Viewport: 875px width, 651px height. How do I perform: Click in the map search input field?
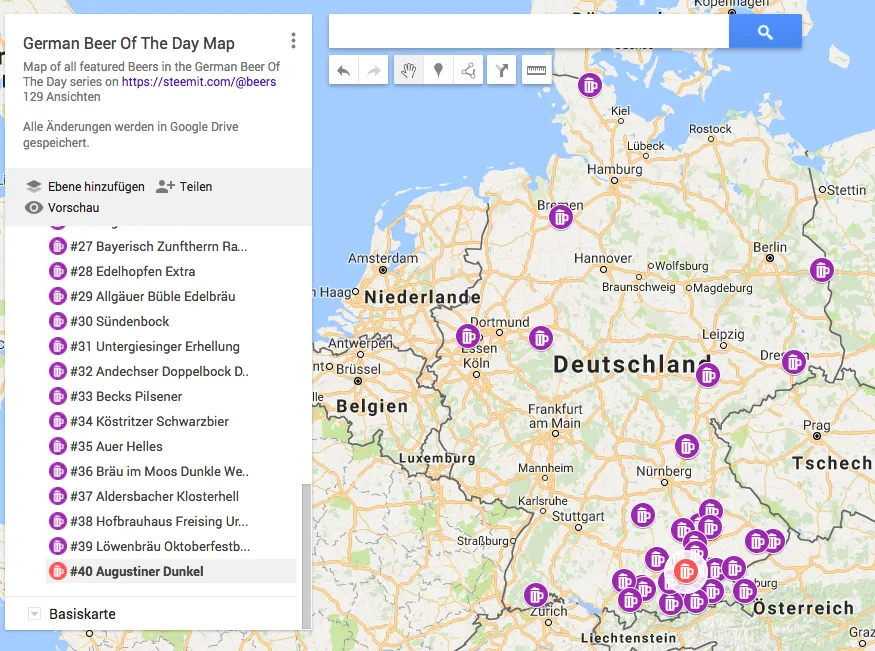(528, 32)
